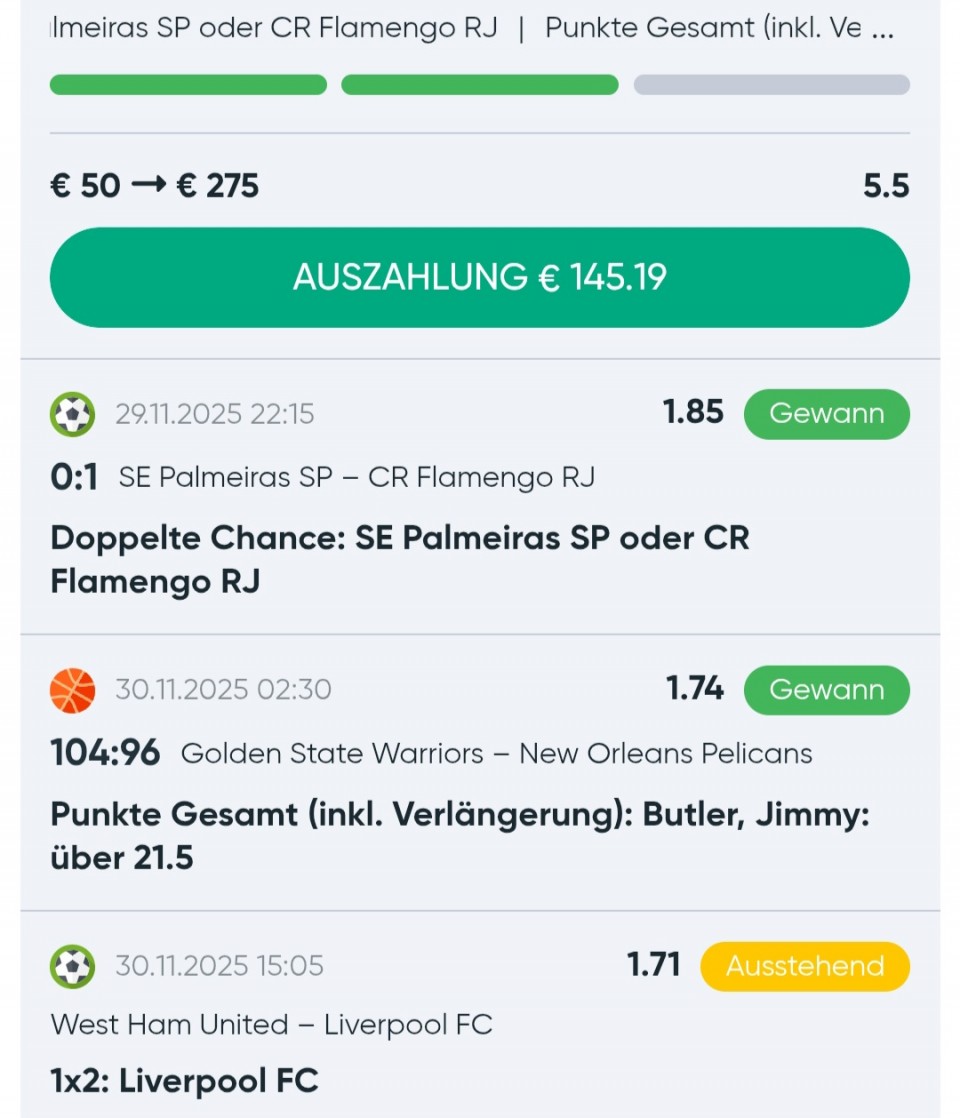The height and width of the screenshot is (1118, 960).
Task: Tap the 1.85 odds value
Action: pyautogui.click(x=693, y=412)
